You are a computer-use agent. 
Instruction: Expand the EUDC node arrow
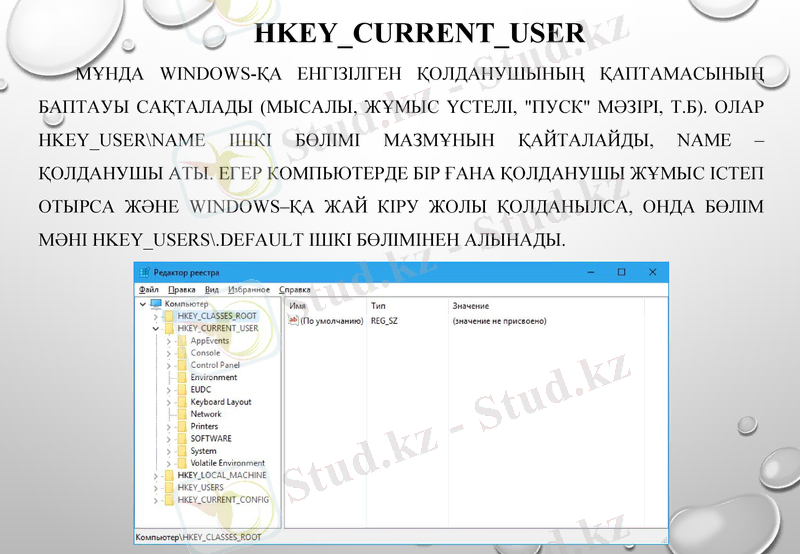[x=169, y=390]
